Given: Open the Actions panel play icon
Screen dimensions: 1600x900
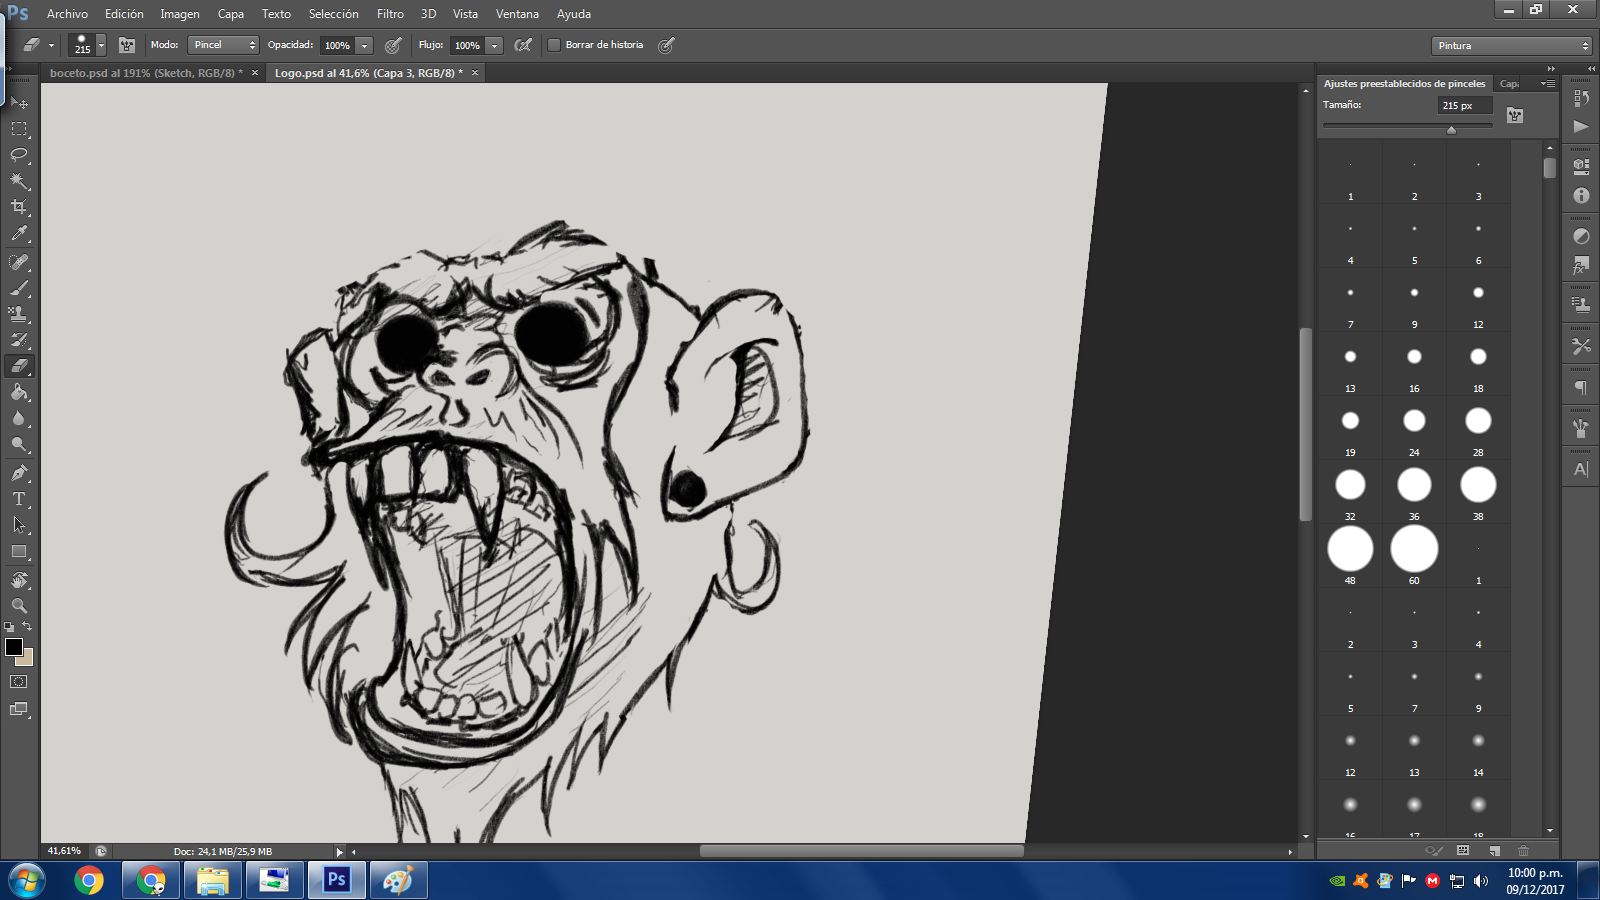Looking at the screenshot, I should (x=1581, y=126).
